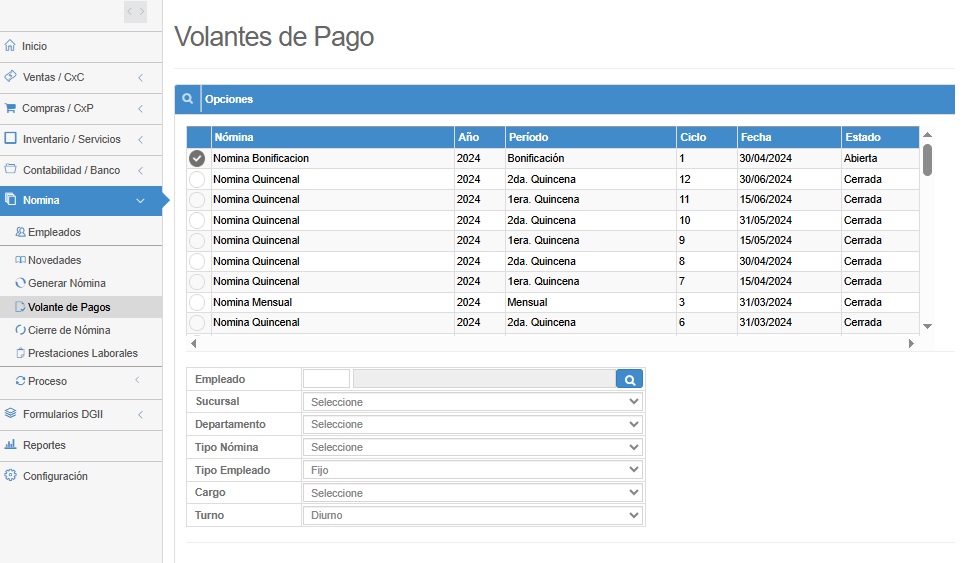Viewport: 964px width, 563px height.
Task: Click the employee search magnifier button
Action: 629,379
